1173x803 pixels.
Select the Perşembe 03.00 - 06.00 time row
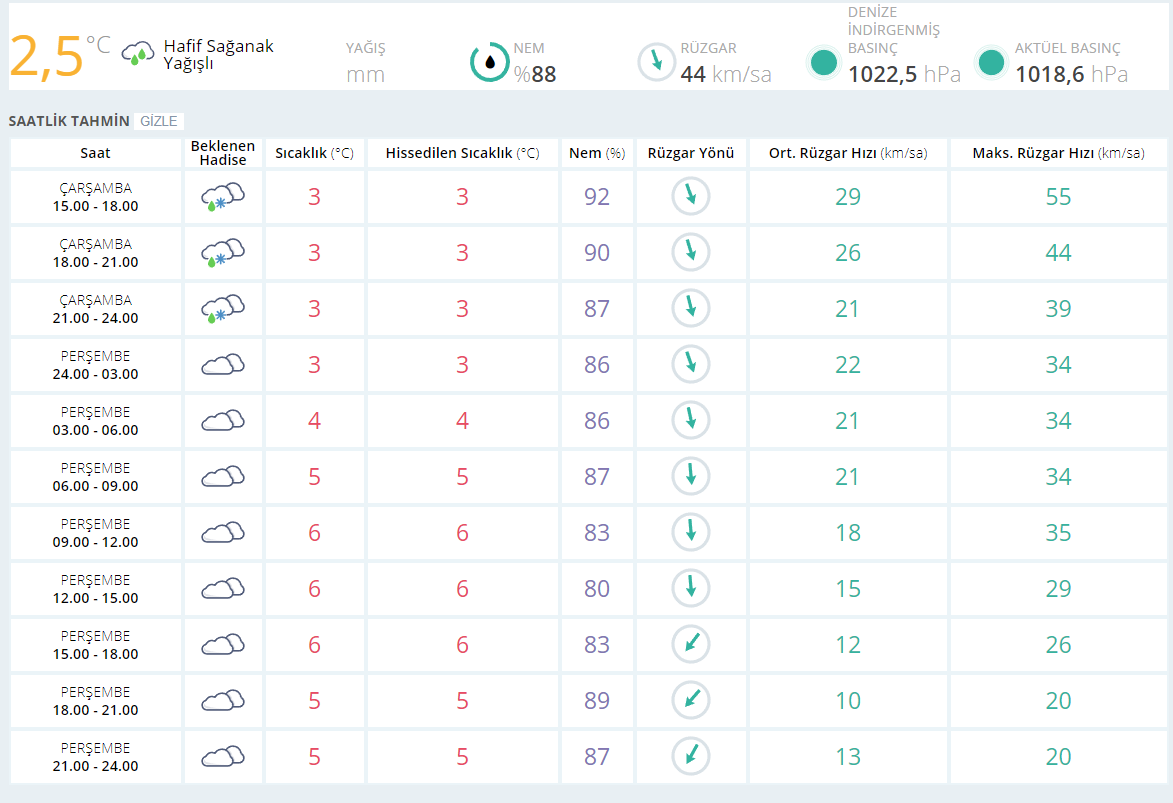click(96, 421)
